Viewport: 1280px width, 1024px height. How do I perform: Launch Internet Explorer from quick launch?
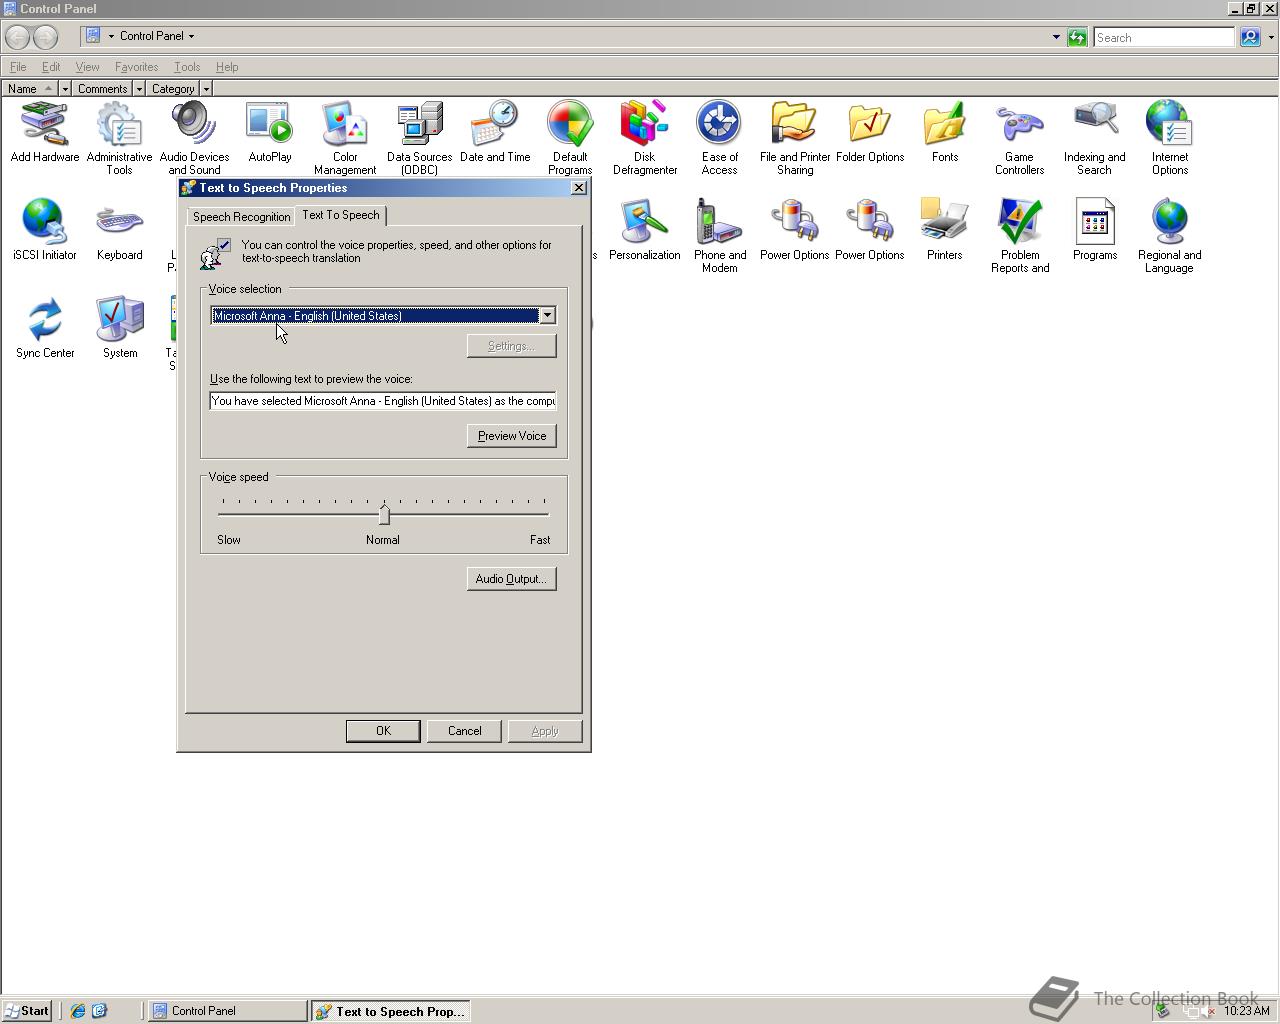(x=78, y=1011)
